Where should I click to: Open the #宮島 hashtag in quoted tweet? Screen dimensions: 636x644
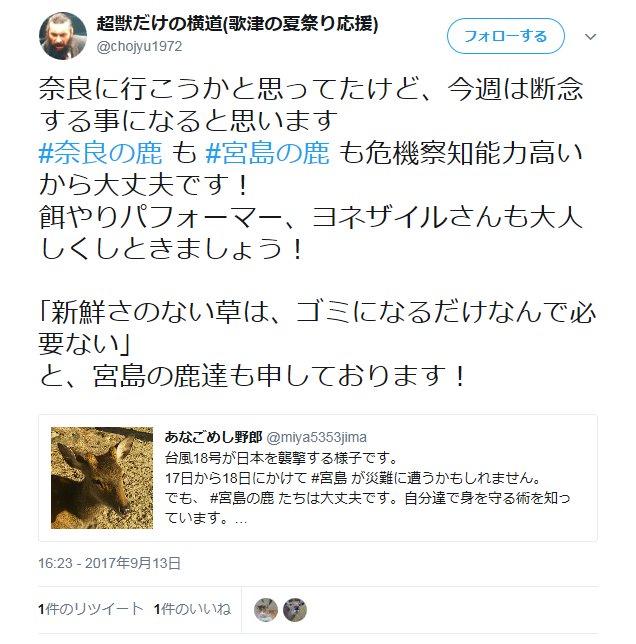click(x=329, y=478)
